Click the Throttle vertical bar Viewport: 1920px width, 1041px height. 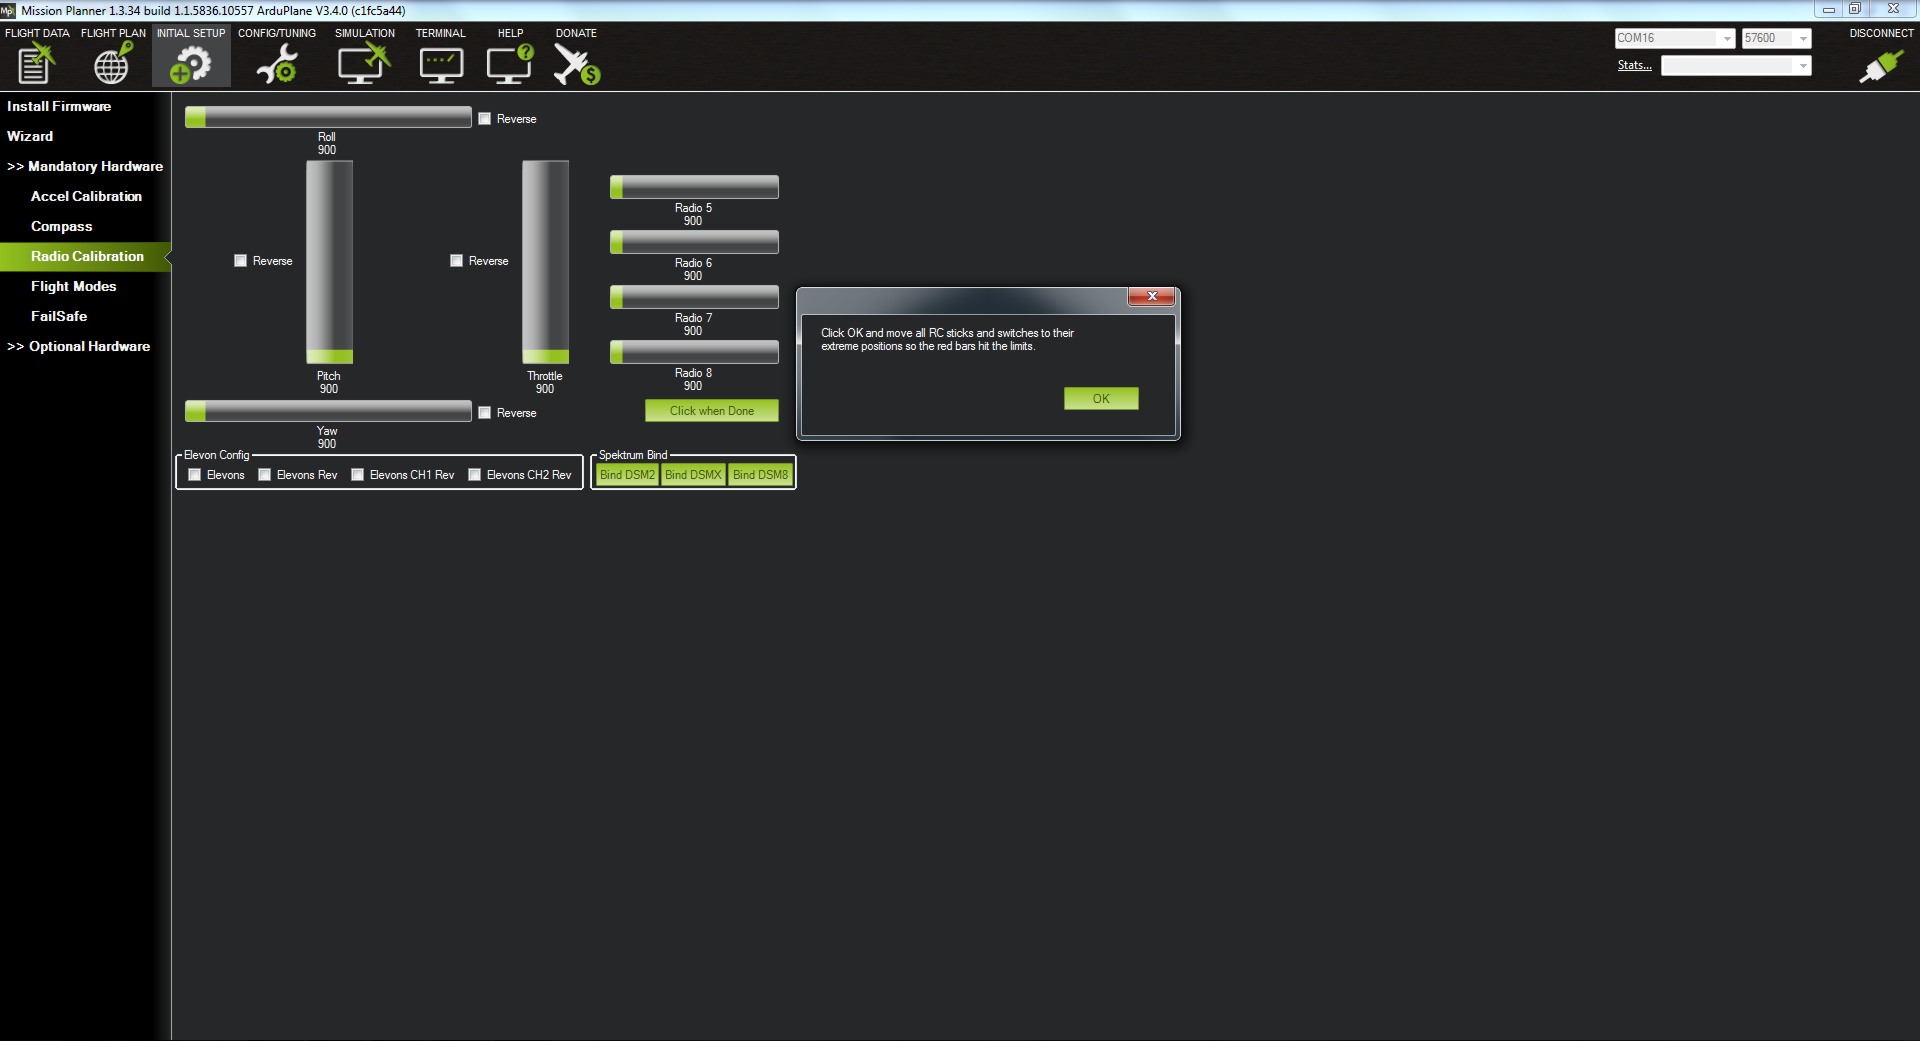(x=545, y=262)
